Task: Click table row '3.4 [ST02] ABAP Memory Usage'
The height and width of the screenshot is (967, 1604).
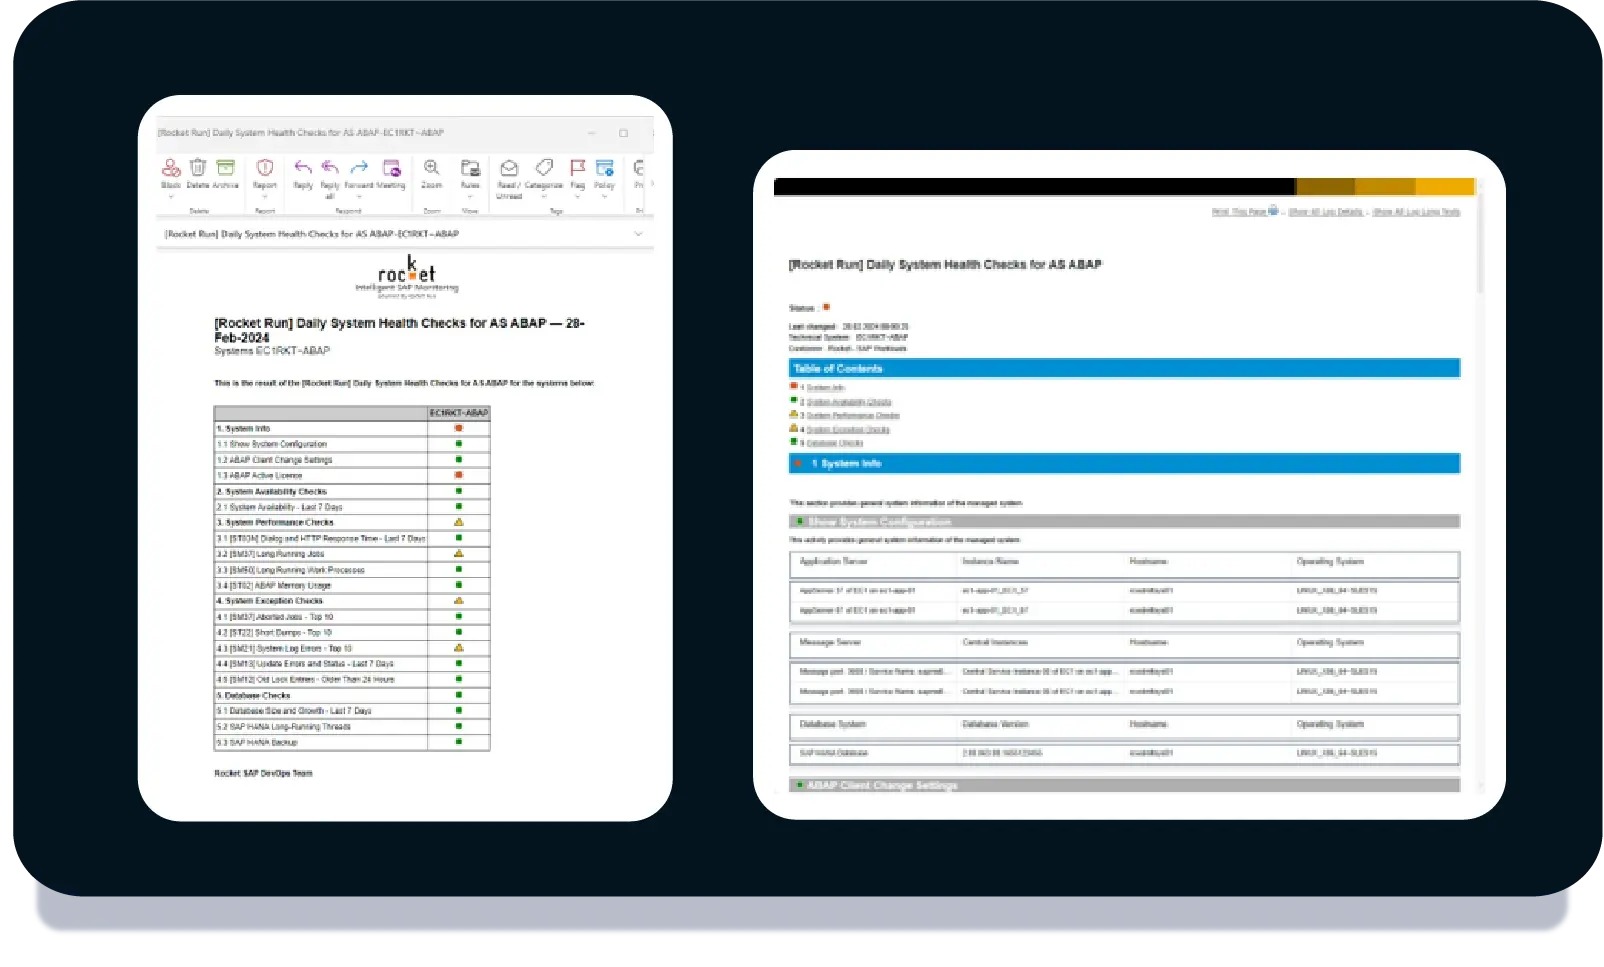Action: click(x=352, y=586)
